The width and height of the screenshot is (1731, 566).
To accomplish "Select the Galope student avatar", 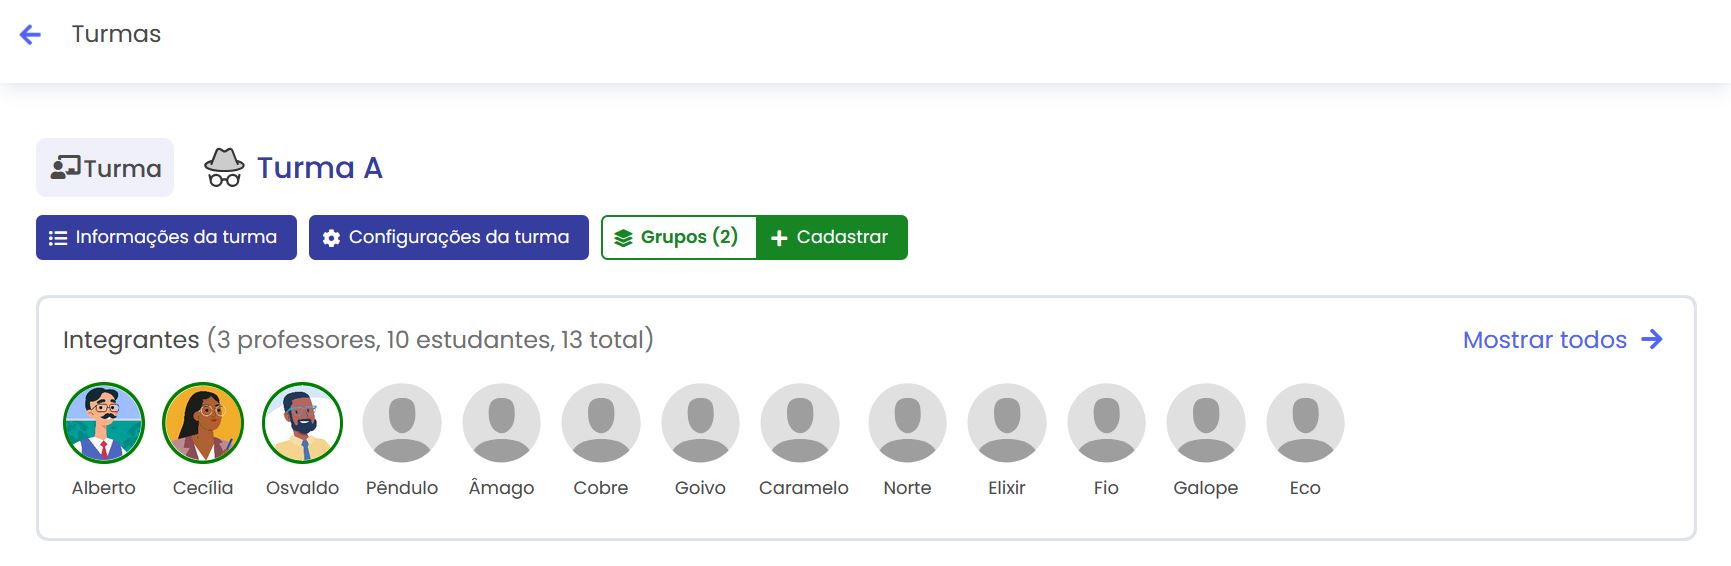I will tap(1206, 423).
